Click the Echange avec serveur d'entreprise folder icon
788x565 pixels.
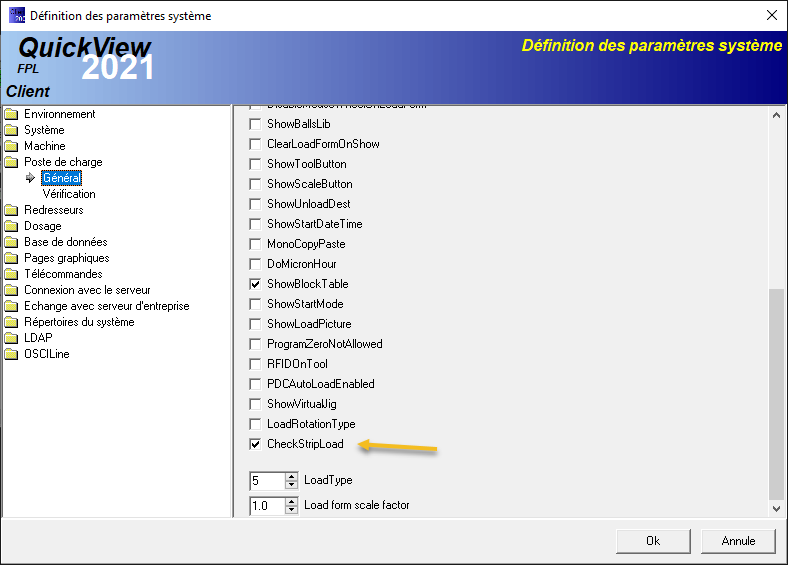pos(11,306)
